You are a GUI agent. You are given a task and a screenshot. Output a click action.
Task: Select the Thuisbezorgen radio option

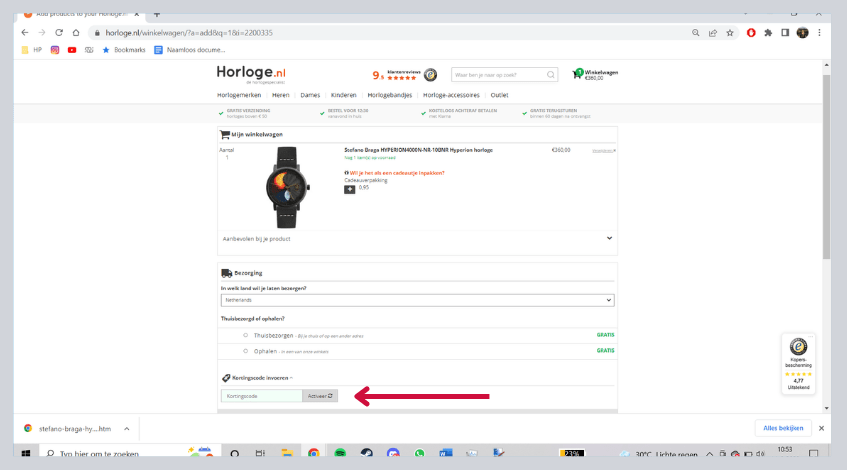[x=245, y=335]
